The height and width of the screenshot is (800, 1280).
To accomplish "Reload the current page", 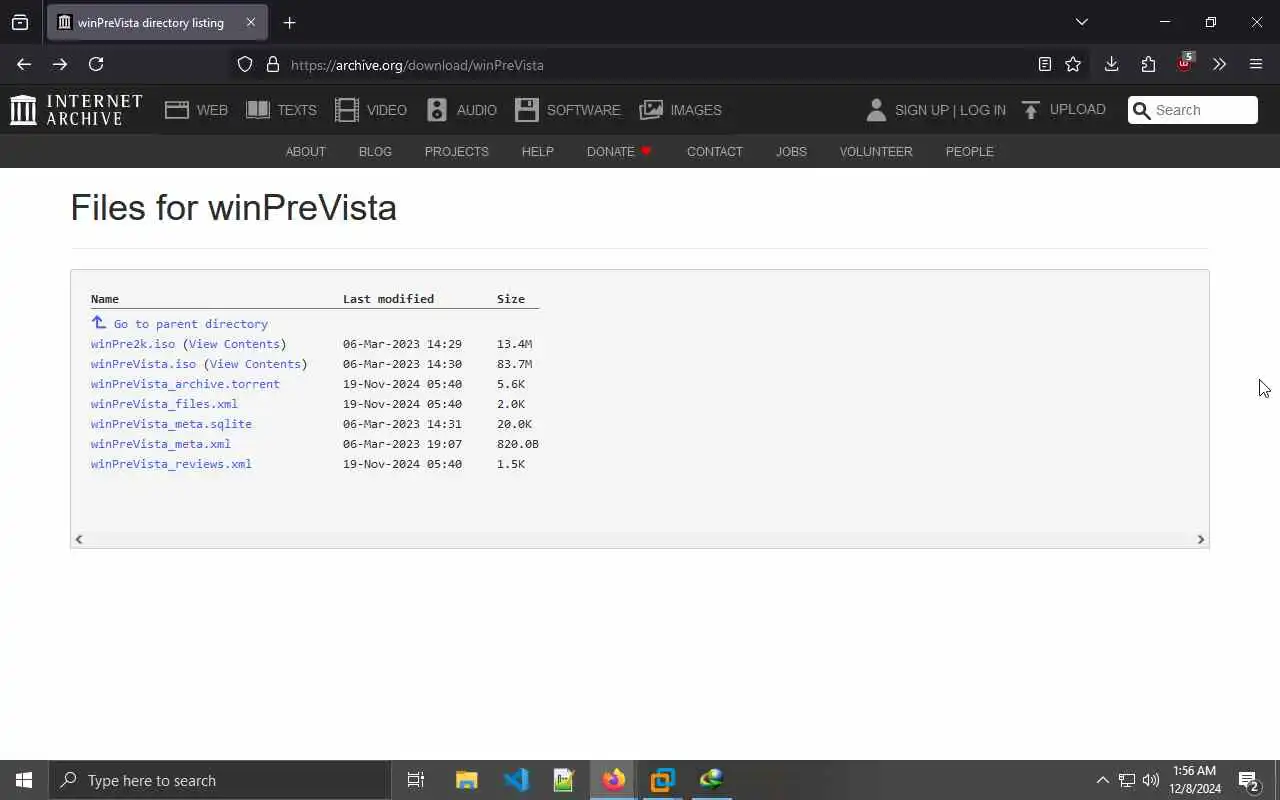I will 96,64.
